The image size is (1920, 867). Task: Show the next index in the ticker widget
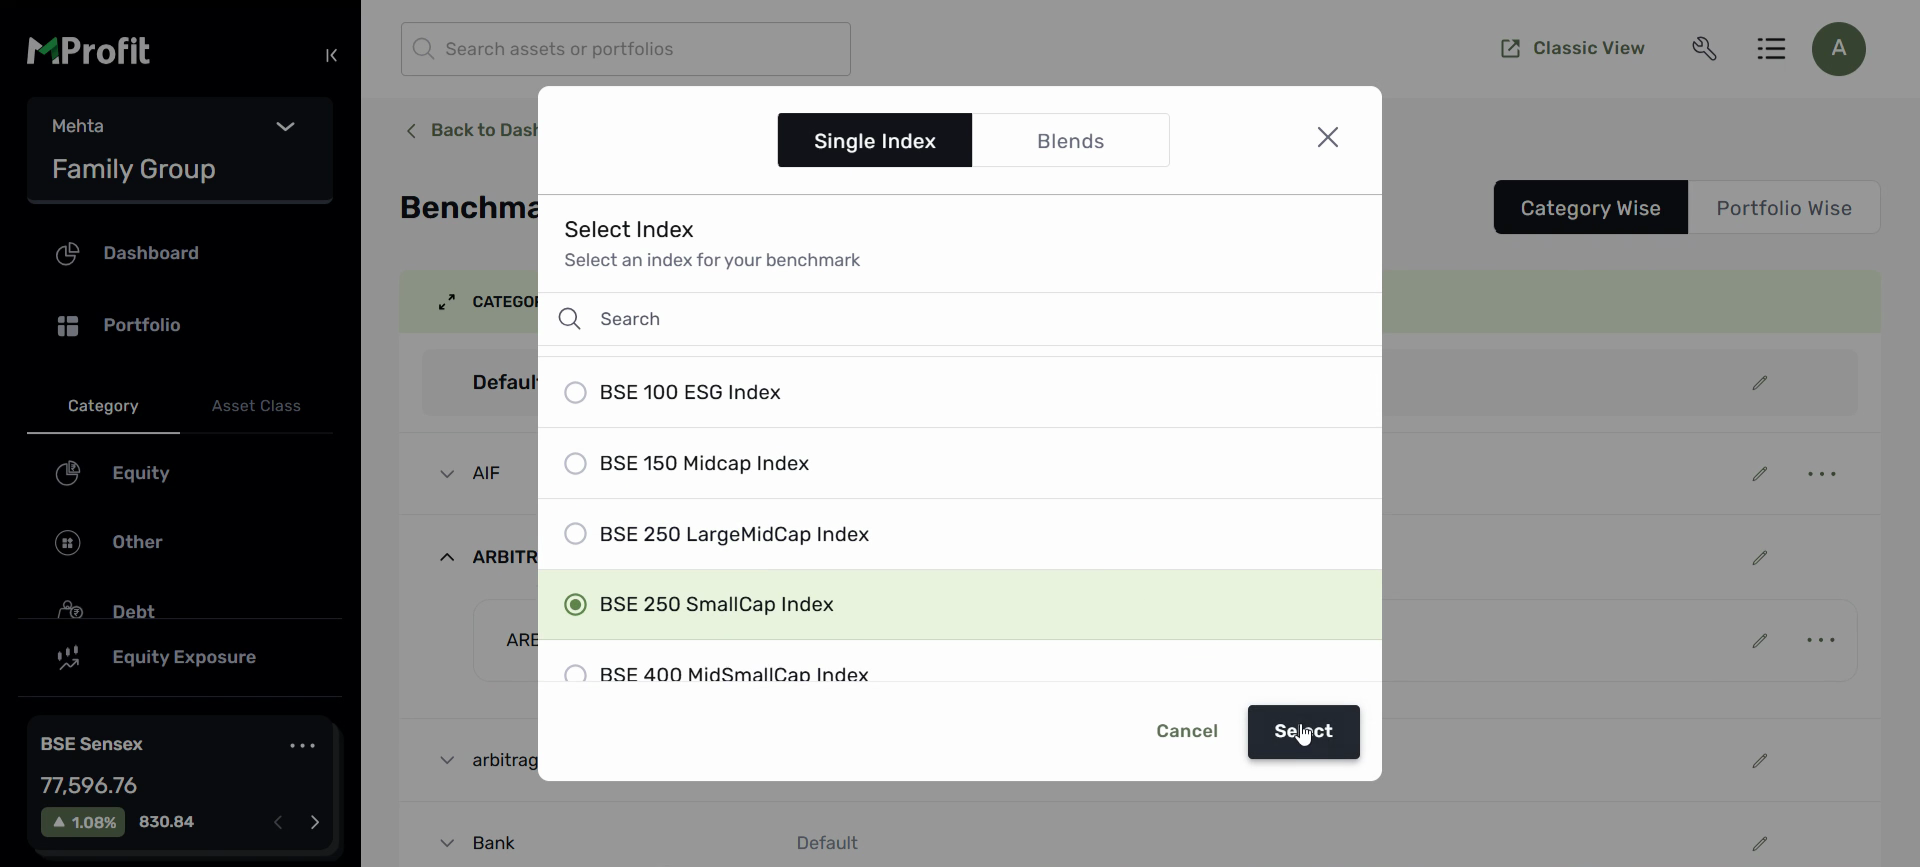click(x=315, y=822)
